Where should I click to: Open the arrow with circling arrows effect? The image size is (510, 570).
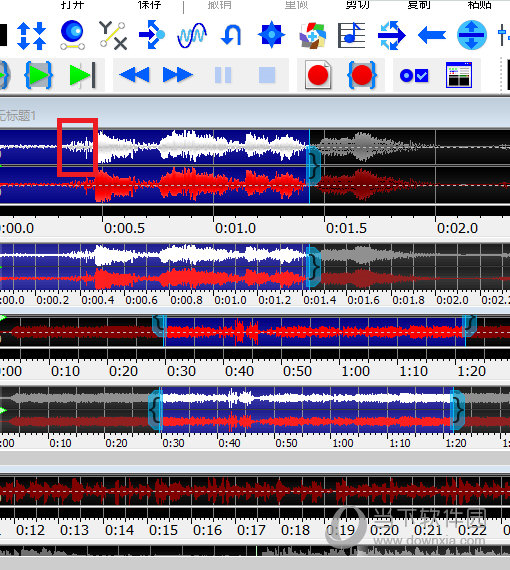tap(391, 35)
